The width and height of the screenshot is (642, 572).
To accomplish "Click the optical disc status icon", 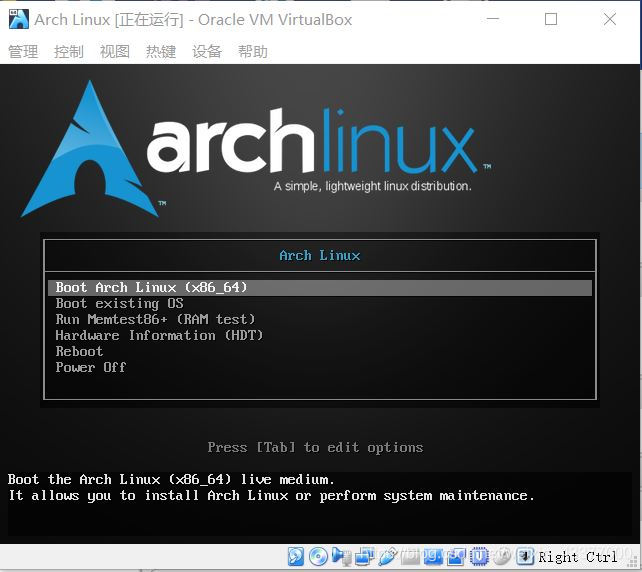I will 318,556.
